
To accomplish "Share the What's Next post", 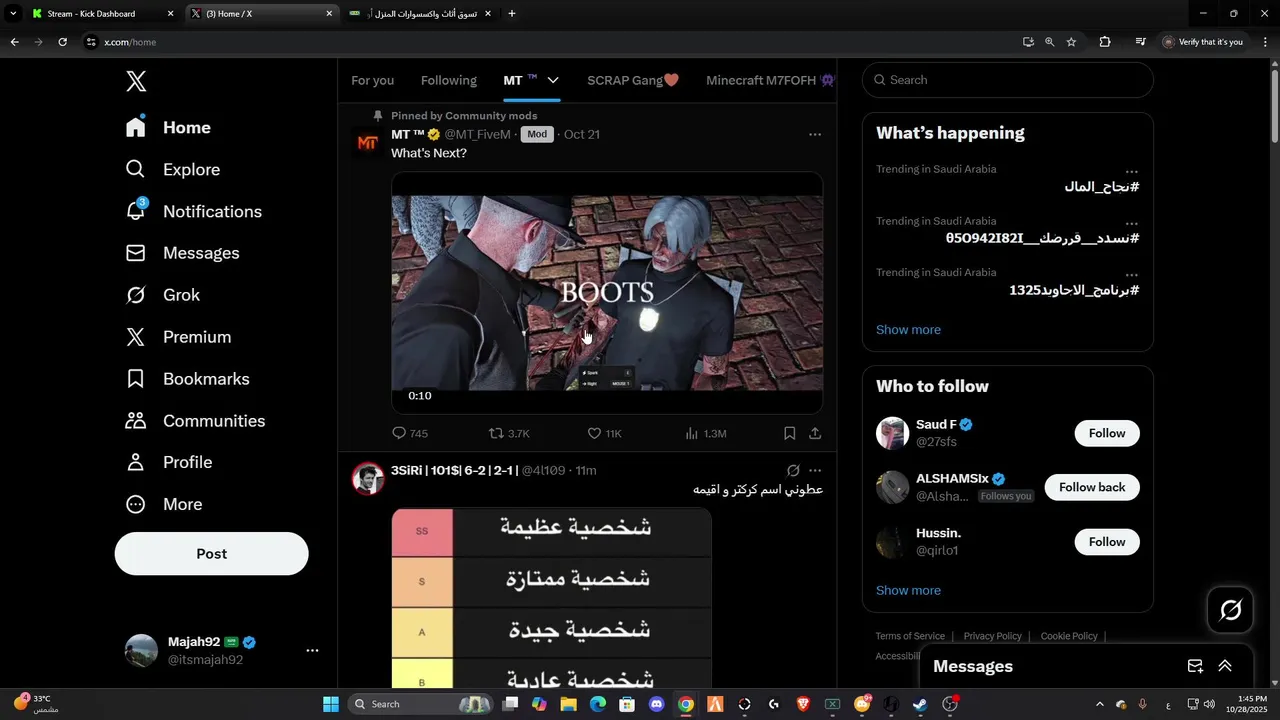I will [815, 434].
